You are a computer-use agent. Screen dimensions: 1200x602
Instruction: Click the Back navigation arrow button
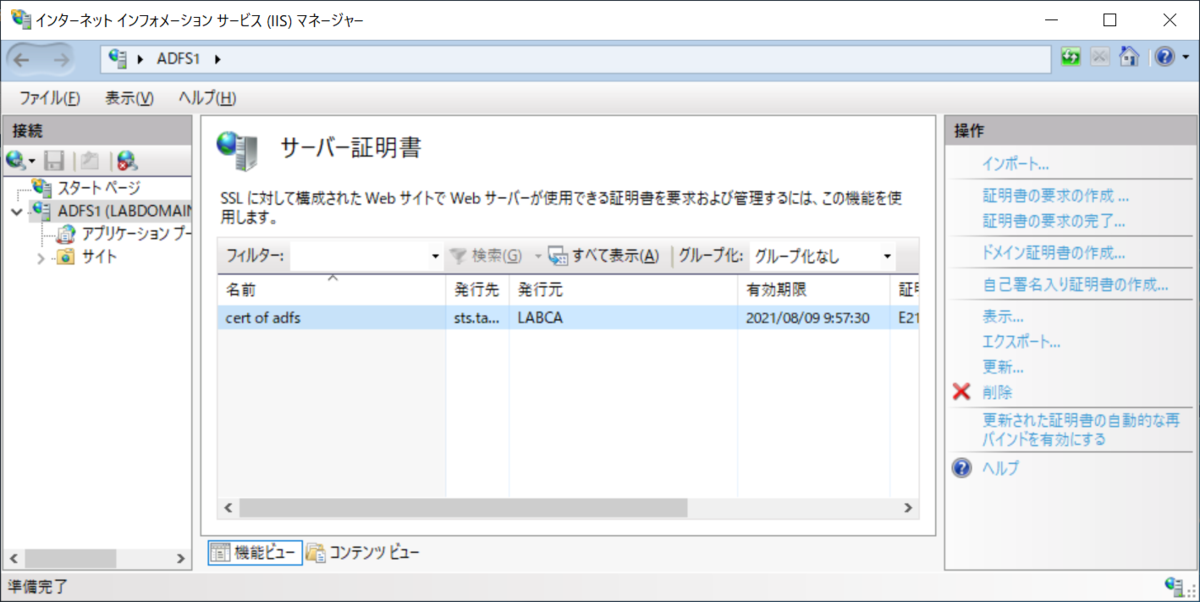22,59
